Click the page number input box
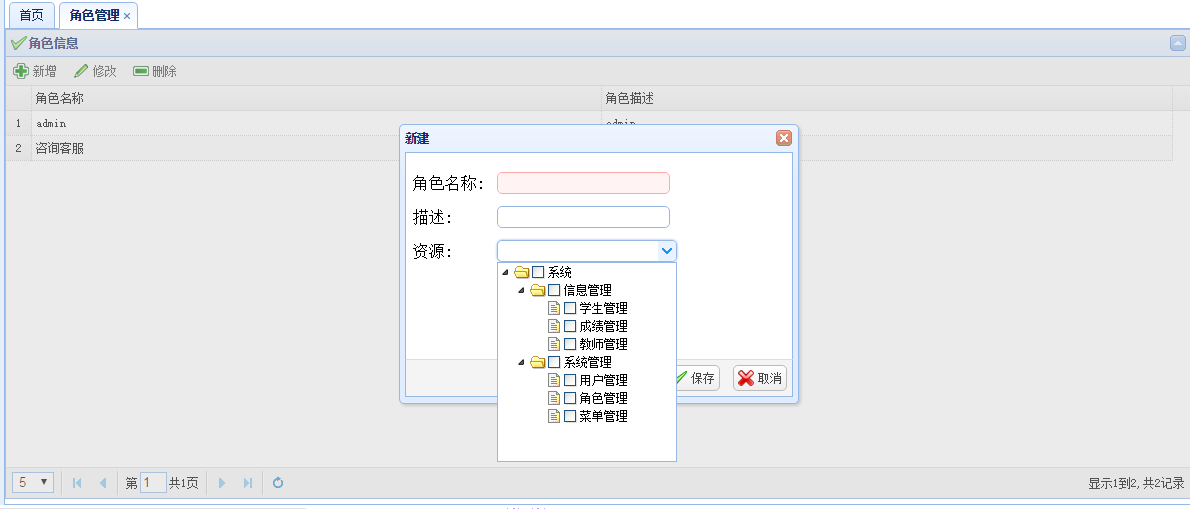This screenshot has height=509, width=1190. coord(153,482)
